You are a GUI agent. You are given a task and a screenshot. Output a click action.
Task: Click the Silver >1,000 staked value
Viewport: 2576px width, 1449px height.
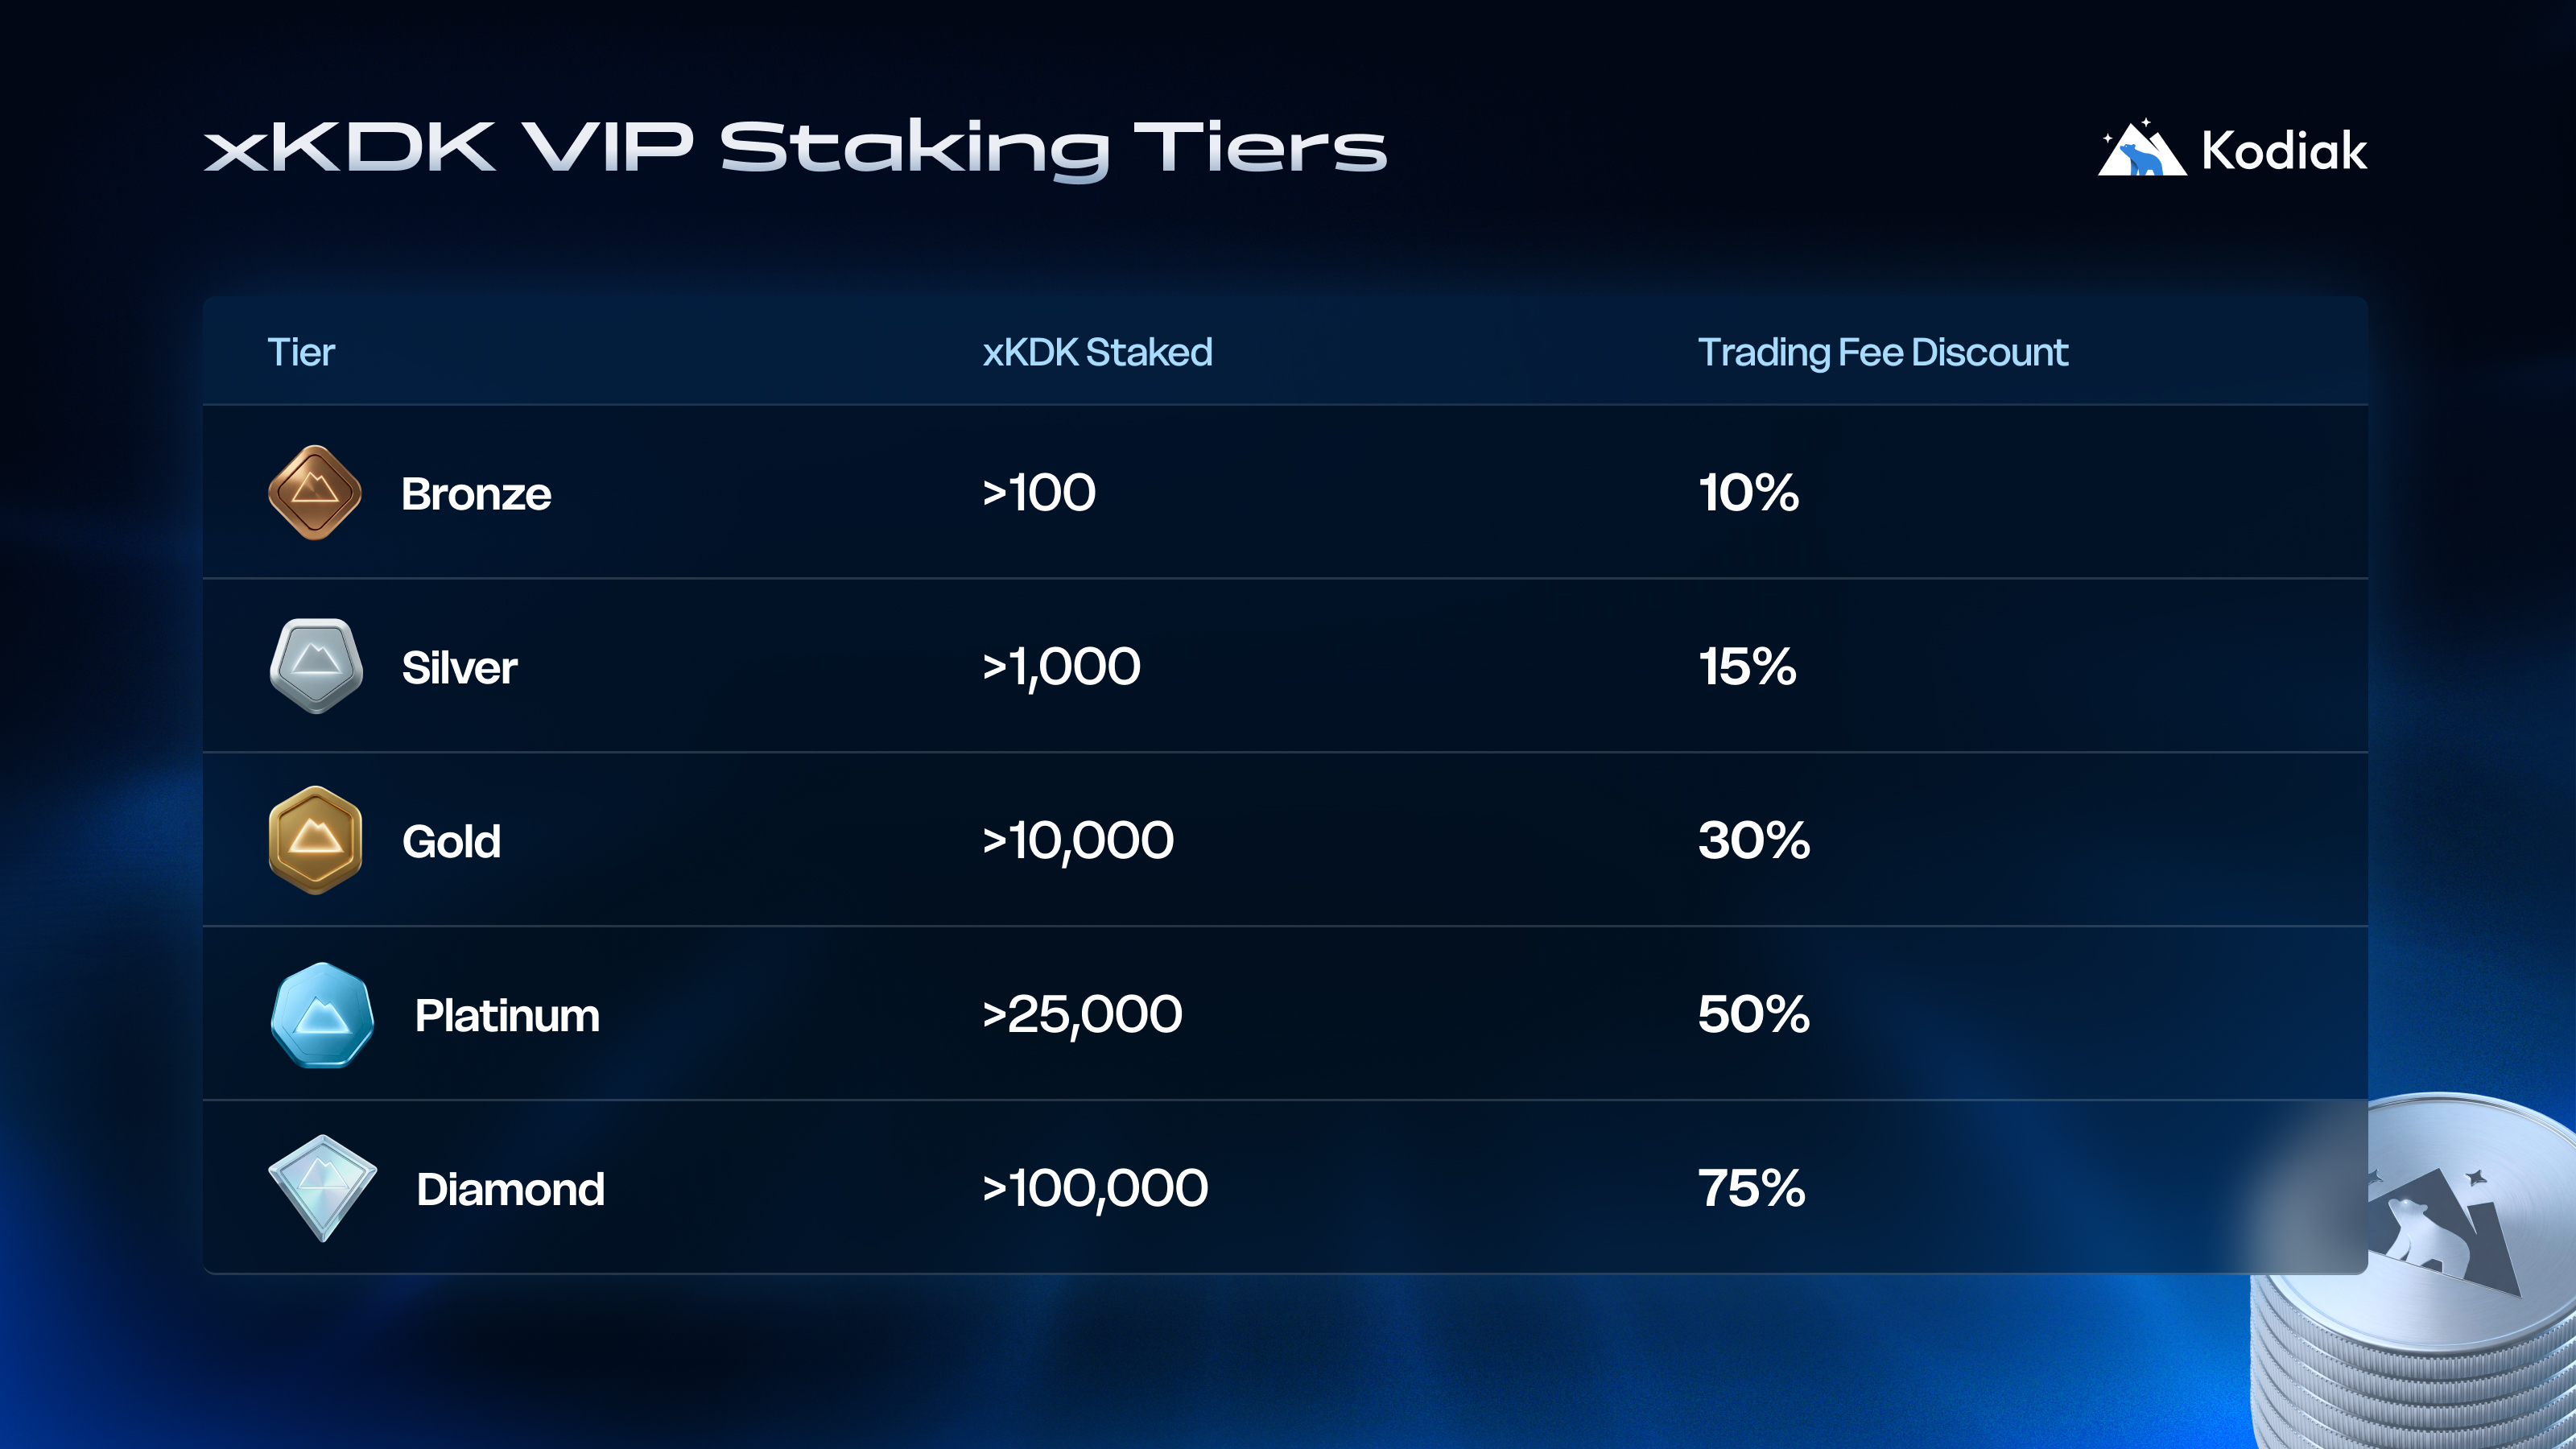point(1061,667)
